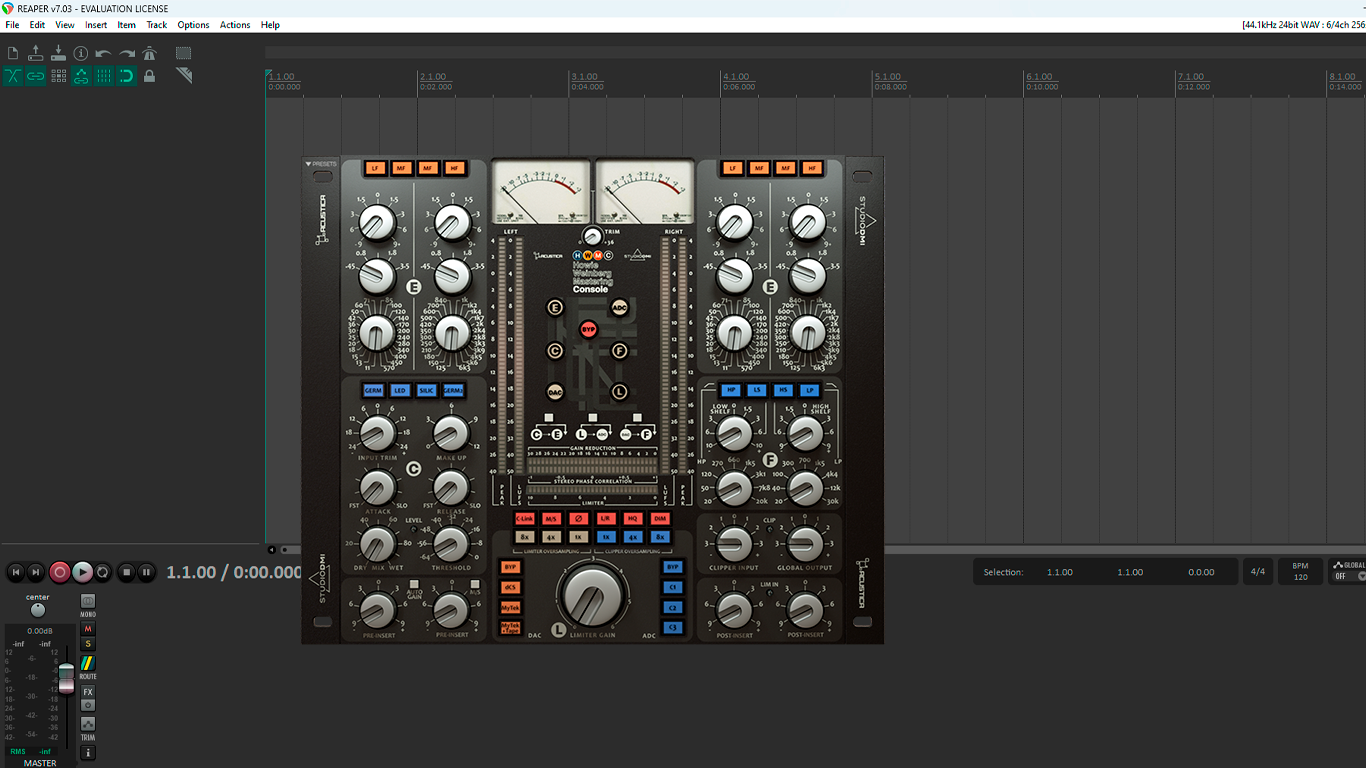Open PRESETS dropdown in plugin
Viewport: 1366px width, 768px height.
click(321, 163)
